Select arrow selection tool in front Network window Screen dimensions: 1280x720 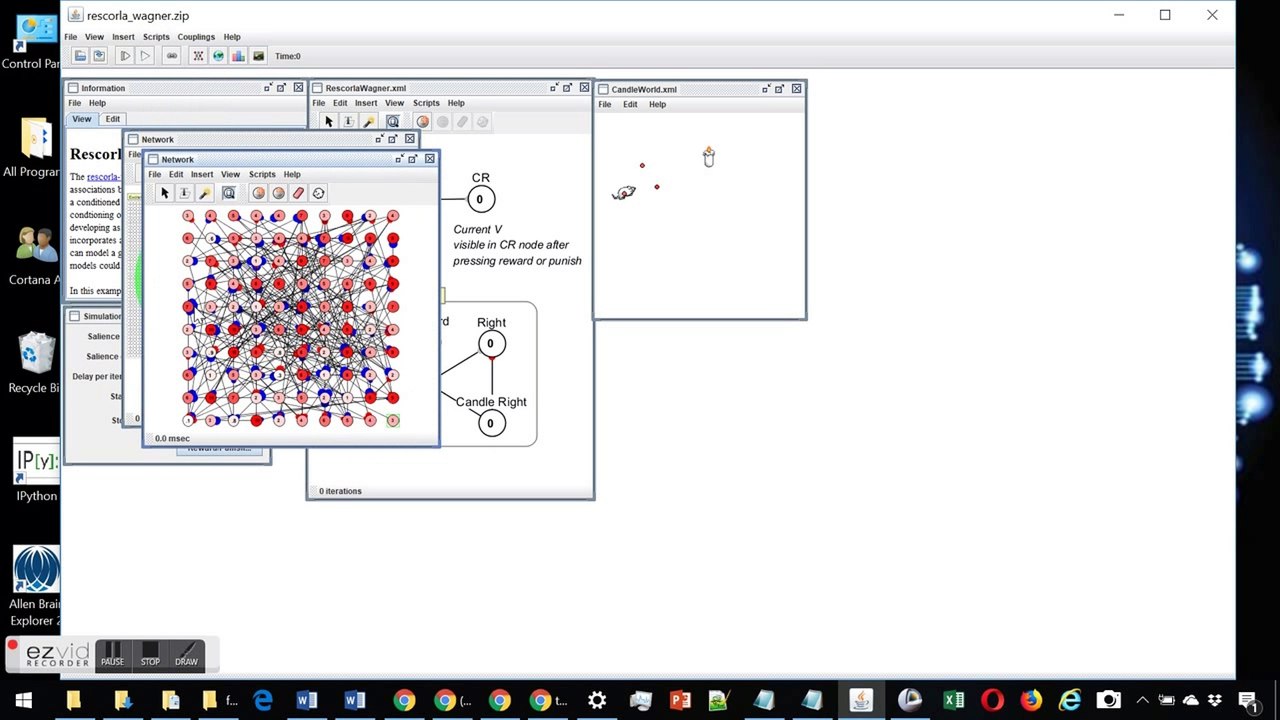[165, 193]
